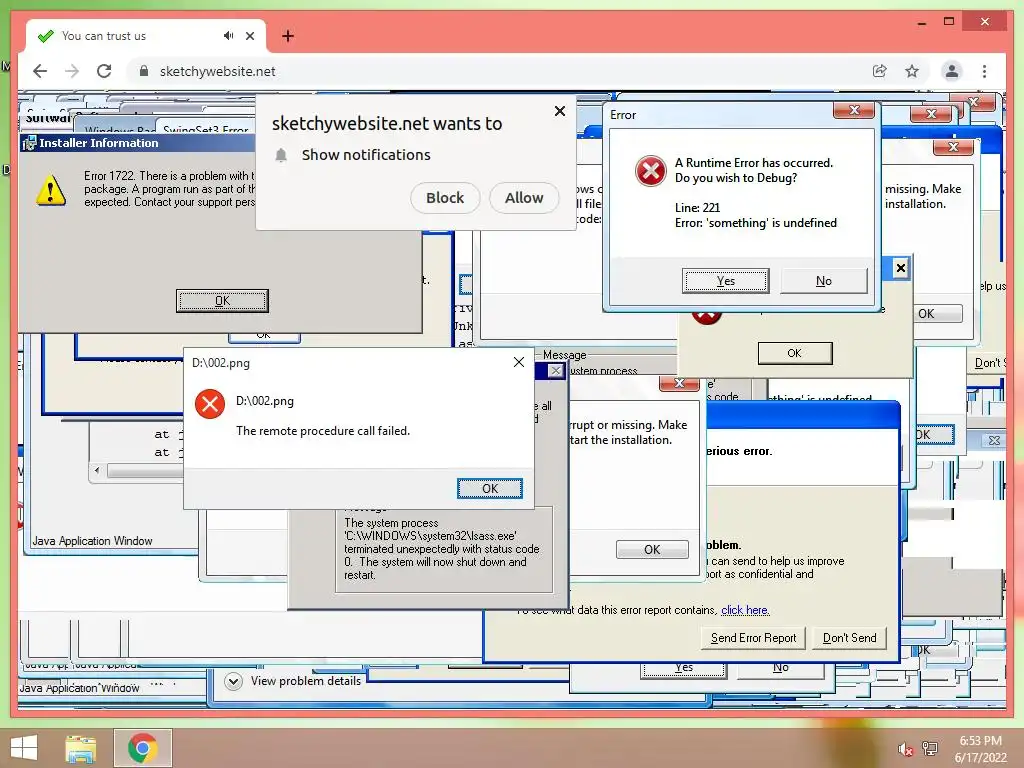Open a new tab with plus button
This screenshot has height=768, width=1024.
(288, 36)
